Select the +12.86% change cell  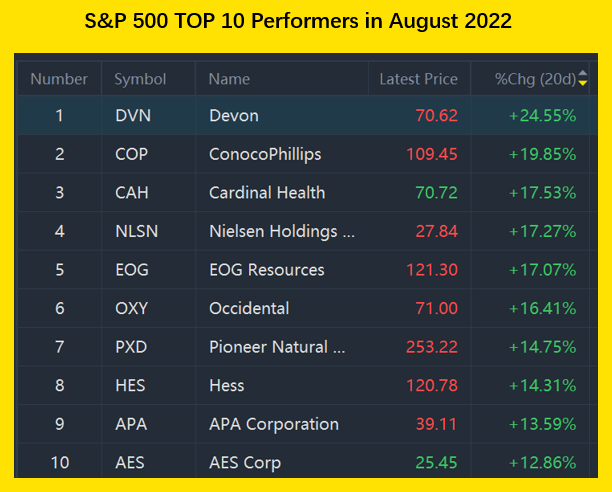coord(542,463)
